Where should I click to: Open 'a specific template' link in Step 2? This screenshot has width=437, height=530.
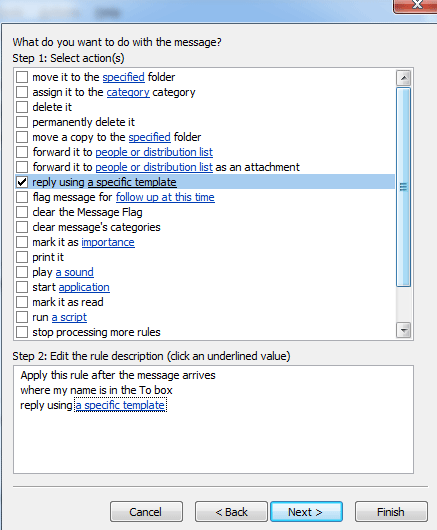coord(120,405)
